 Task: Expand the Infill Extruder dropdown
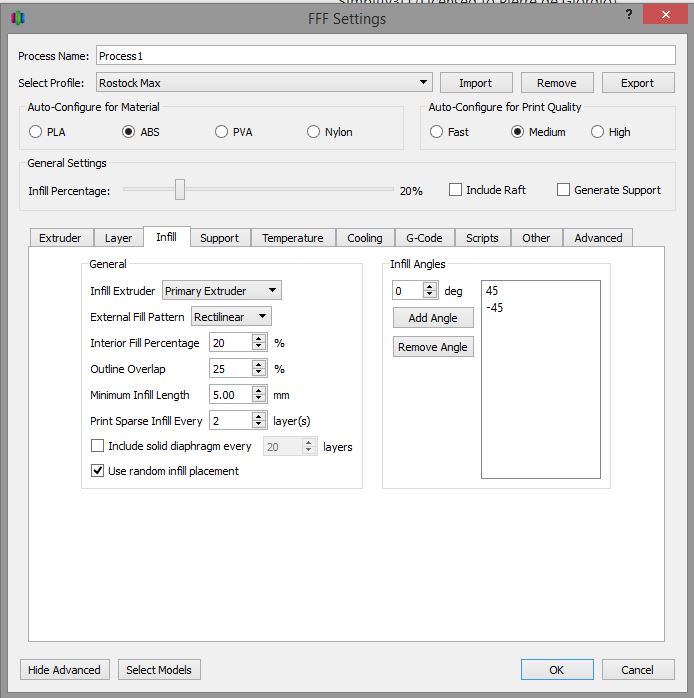(222, 291)
